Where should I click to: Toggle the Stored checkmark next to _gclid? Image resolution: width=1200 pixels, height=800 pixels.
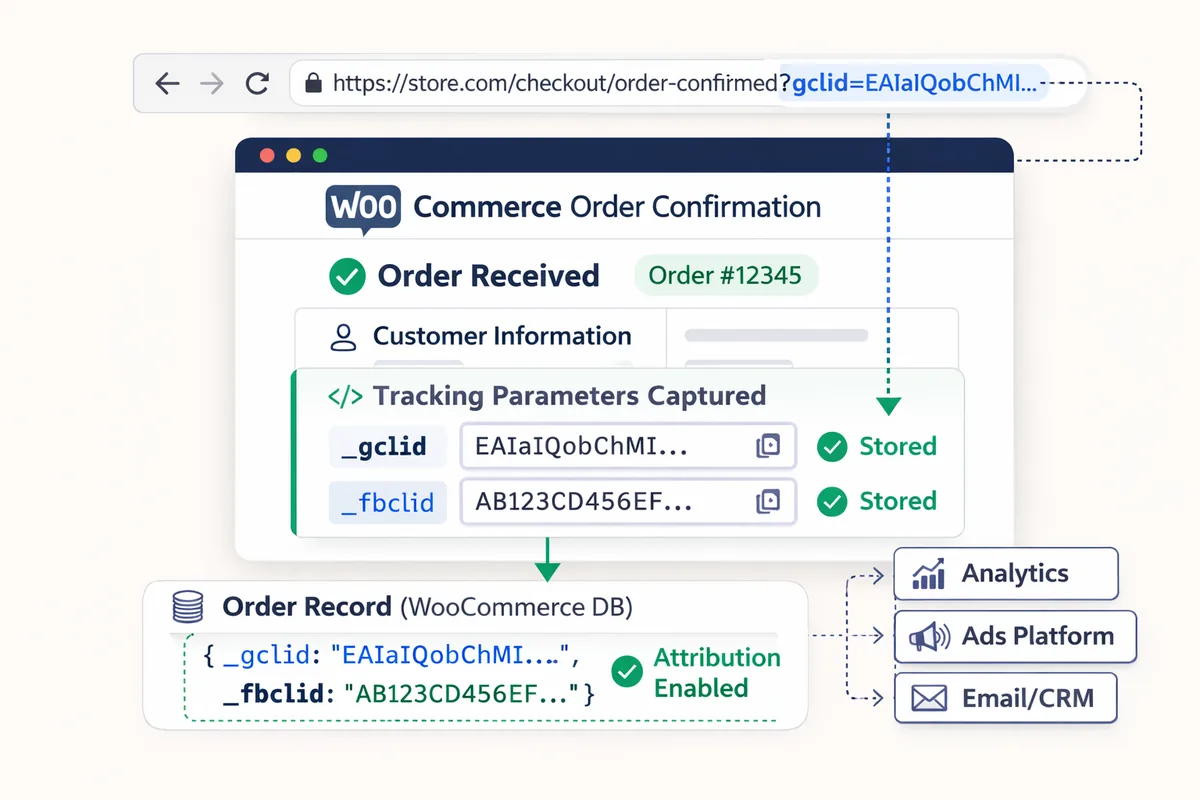(831, 446)
